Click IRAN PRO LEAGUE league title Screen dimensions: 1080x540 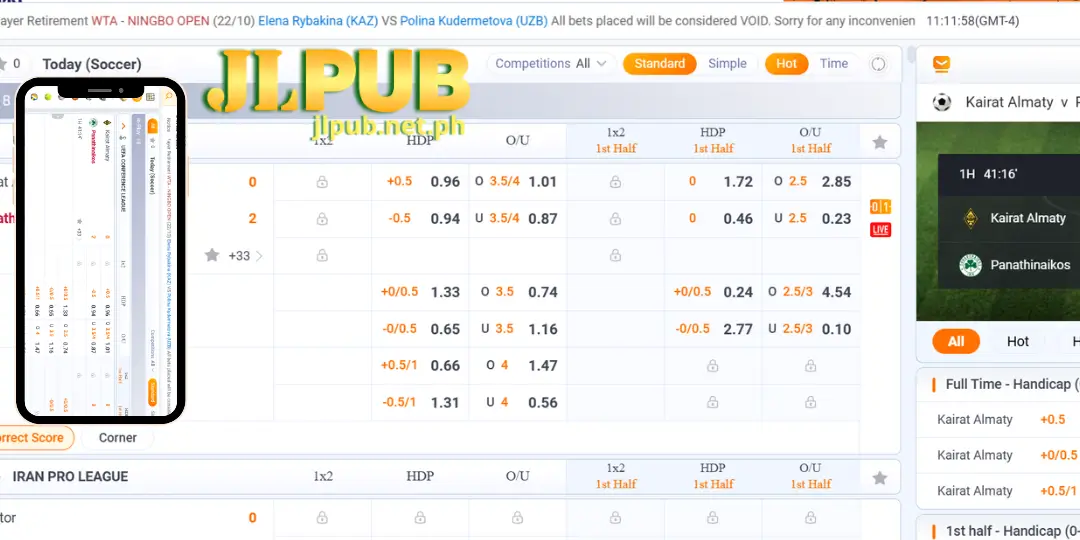(x=70, y=477)
